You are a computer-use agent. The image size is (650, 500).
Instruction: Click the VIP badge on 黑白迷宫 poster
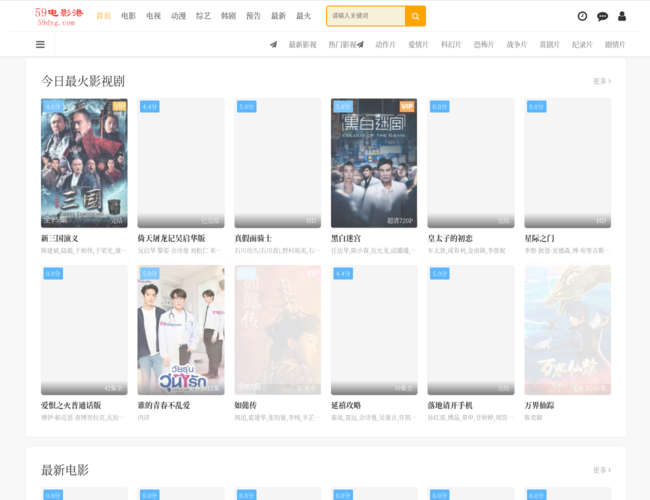coord(407,107)
